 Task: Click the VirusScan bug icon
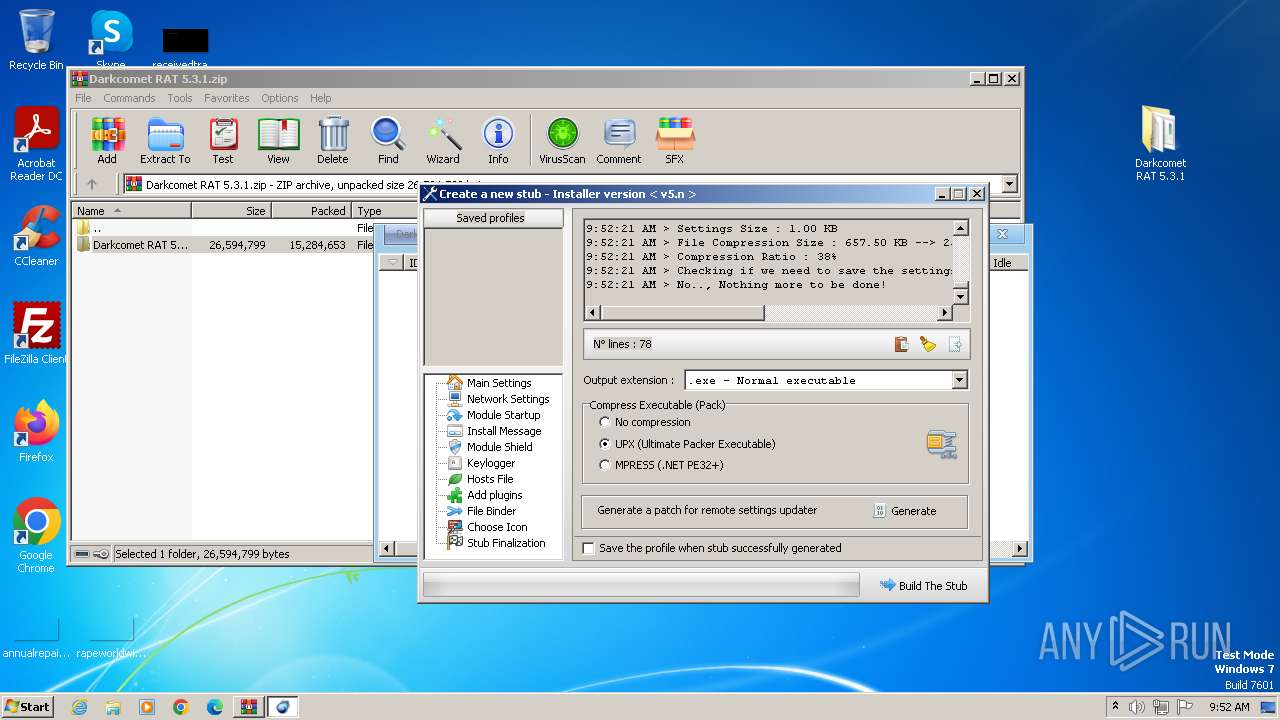coord(562,140)
